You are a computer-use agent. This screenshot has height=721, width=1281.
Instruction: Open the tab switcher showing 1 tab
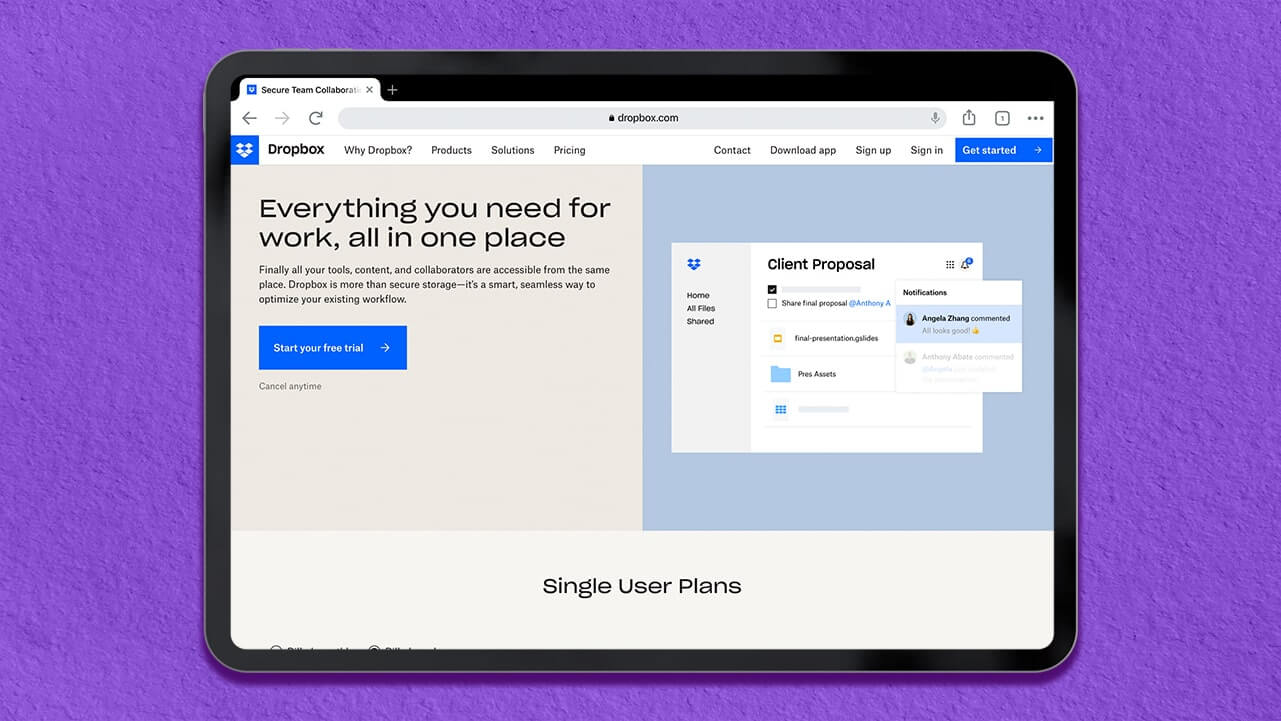(1002, 118)
